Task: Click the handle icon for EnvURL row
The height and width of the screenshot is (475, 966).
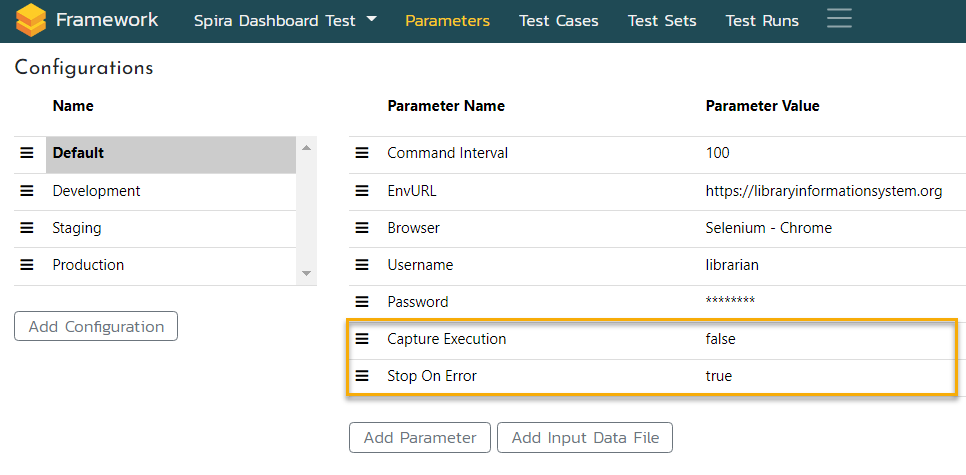Action: tap(362, 191)
